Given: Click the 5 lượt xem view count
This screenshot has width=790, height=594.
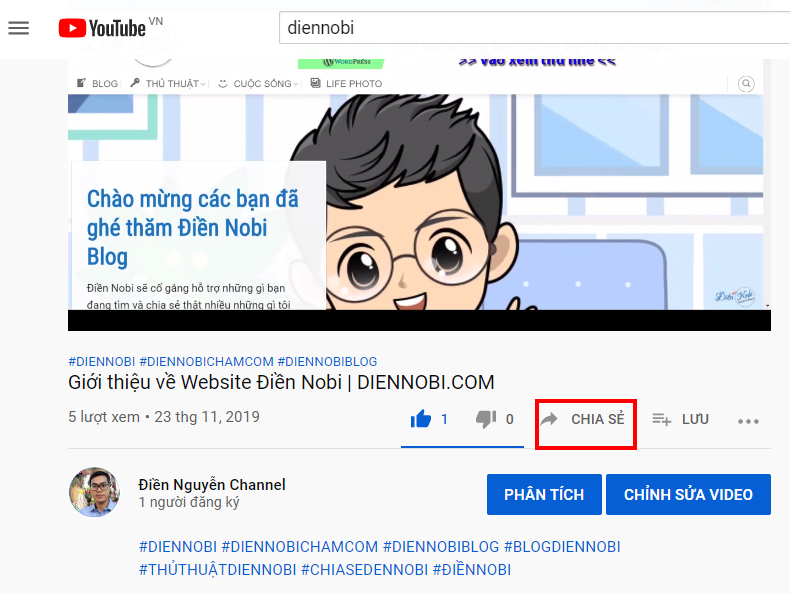Looking at the screenshot, I should click(104, 417).
